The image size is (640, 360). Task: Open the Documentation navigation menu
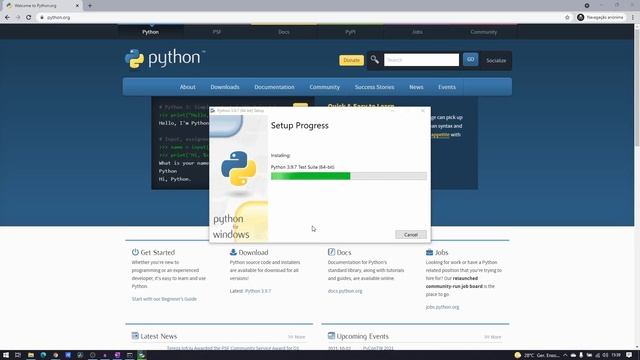pos(274,87)
